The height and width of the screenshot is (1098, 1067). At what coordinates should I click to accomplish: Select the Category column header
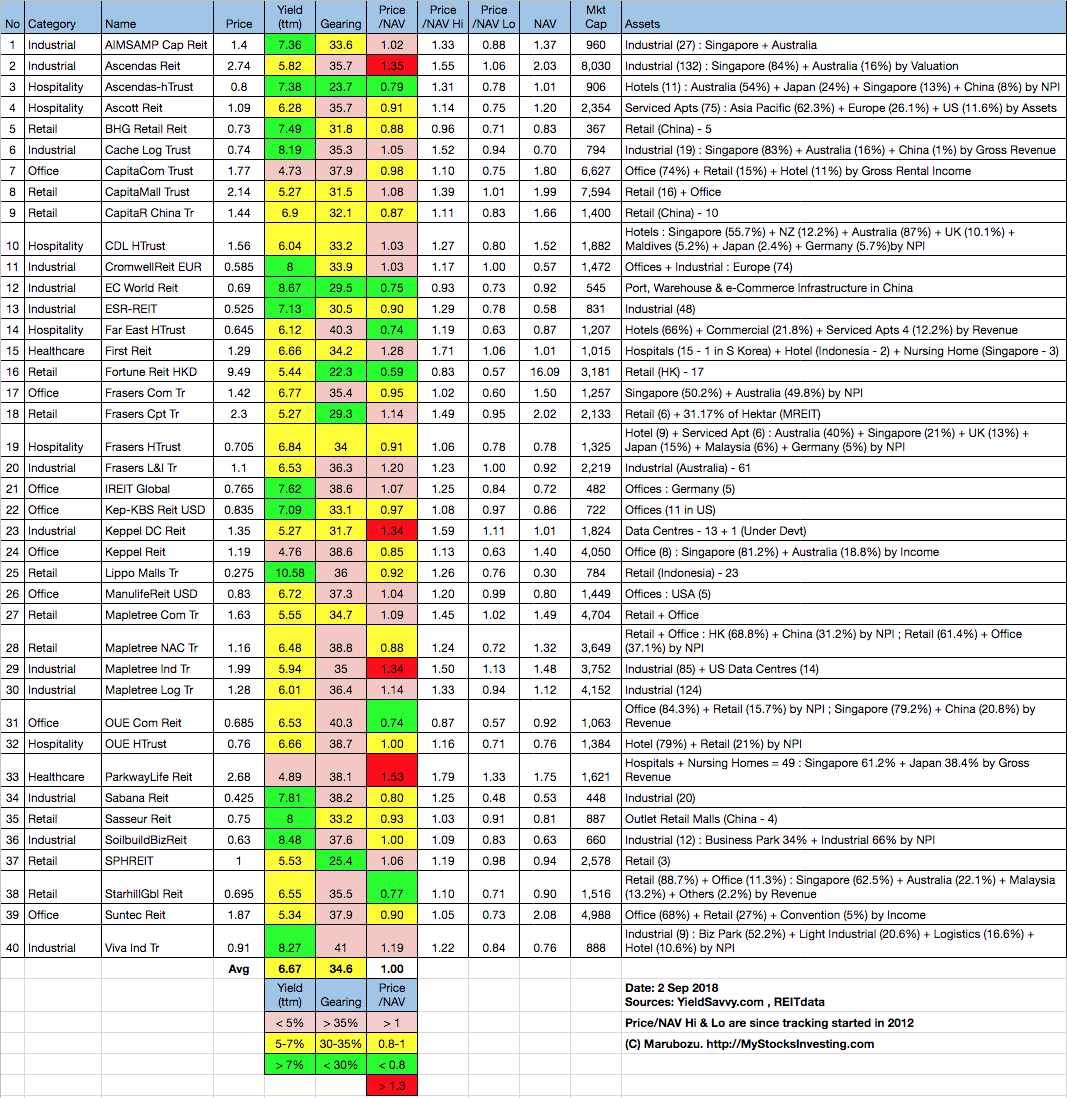tap(63, 17)
